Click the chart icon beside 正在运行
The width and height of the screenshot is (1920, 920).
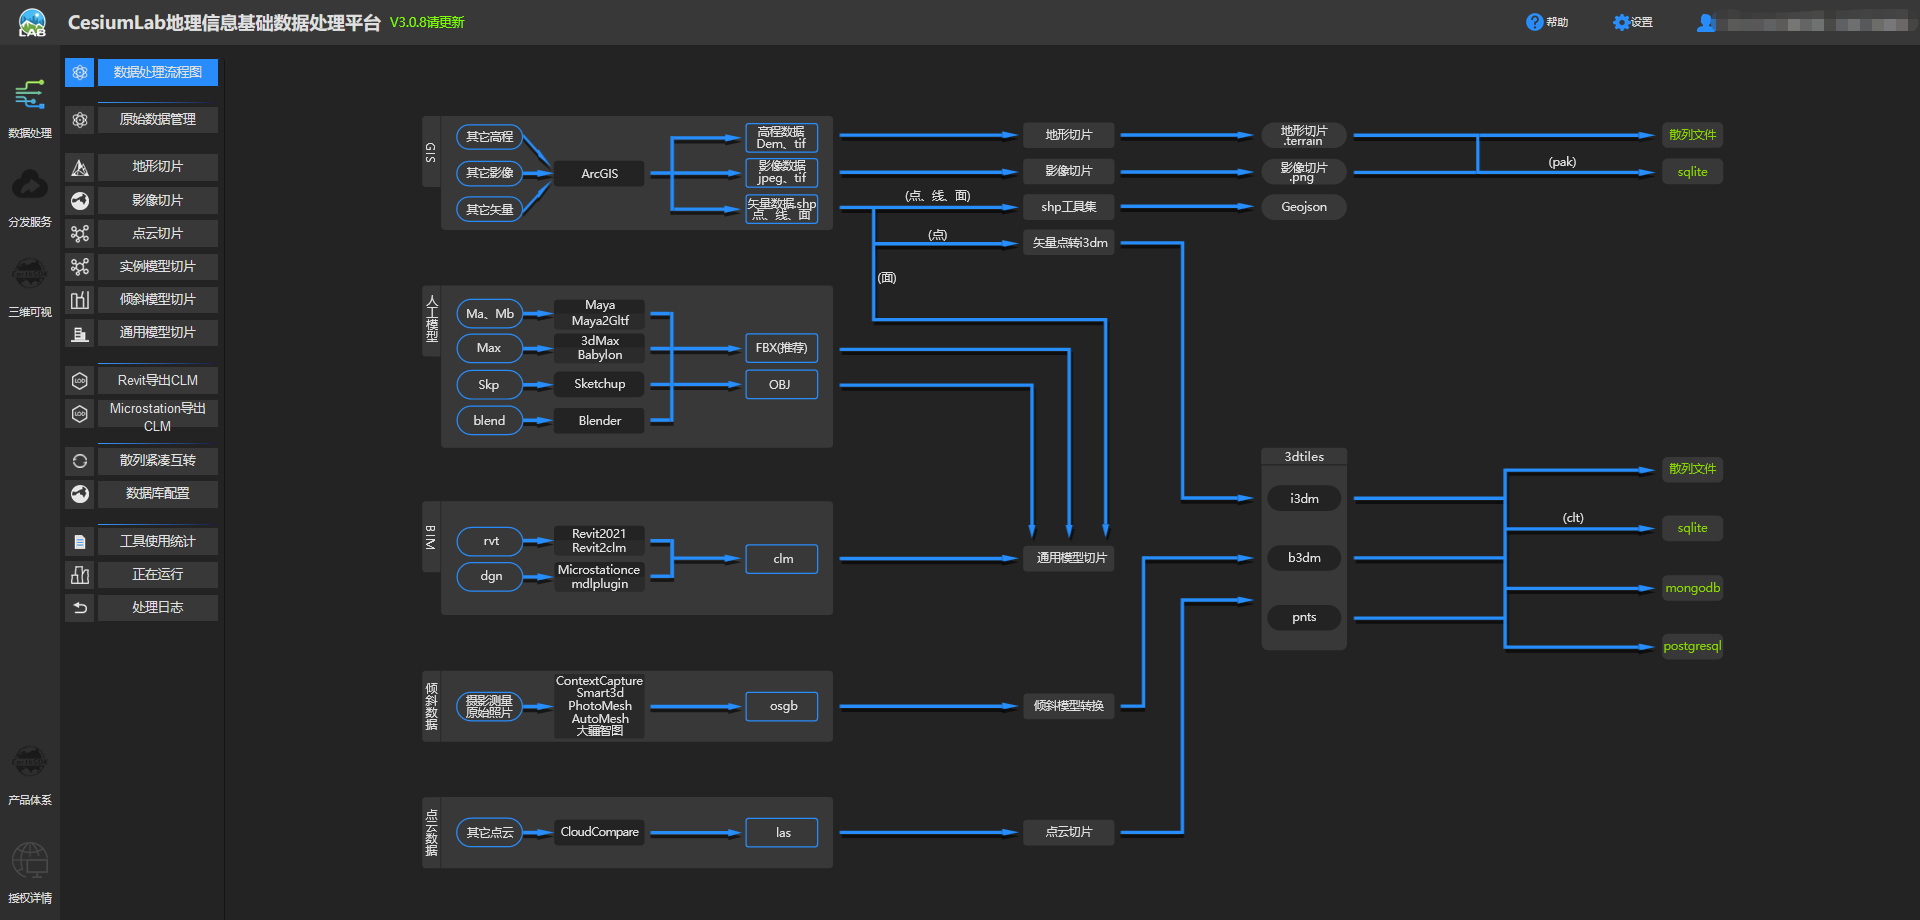[x=80, y=575]
